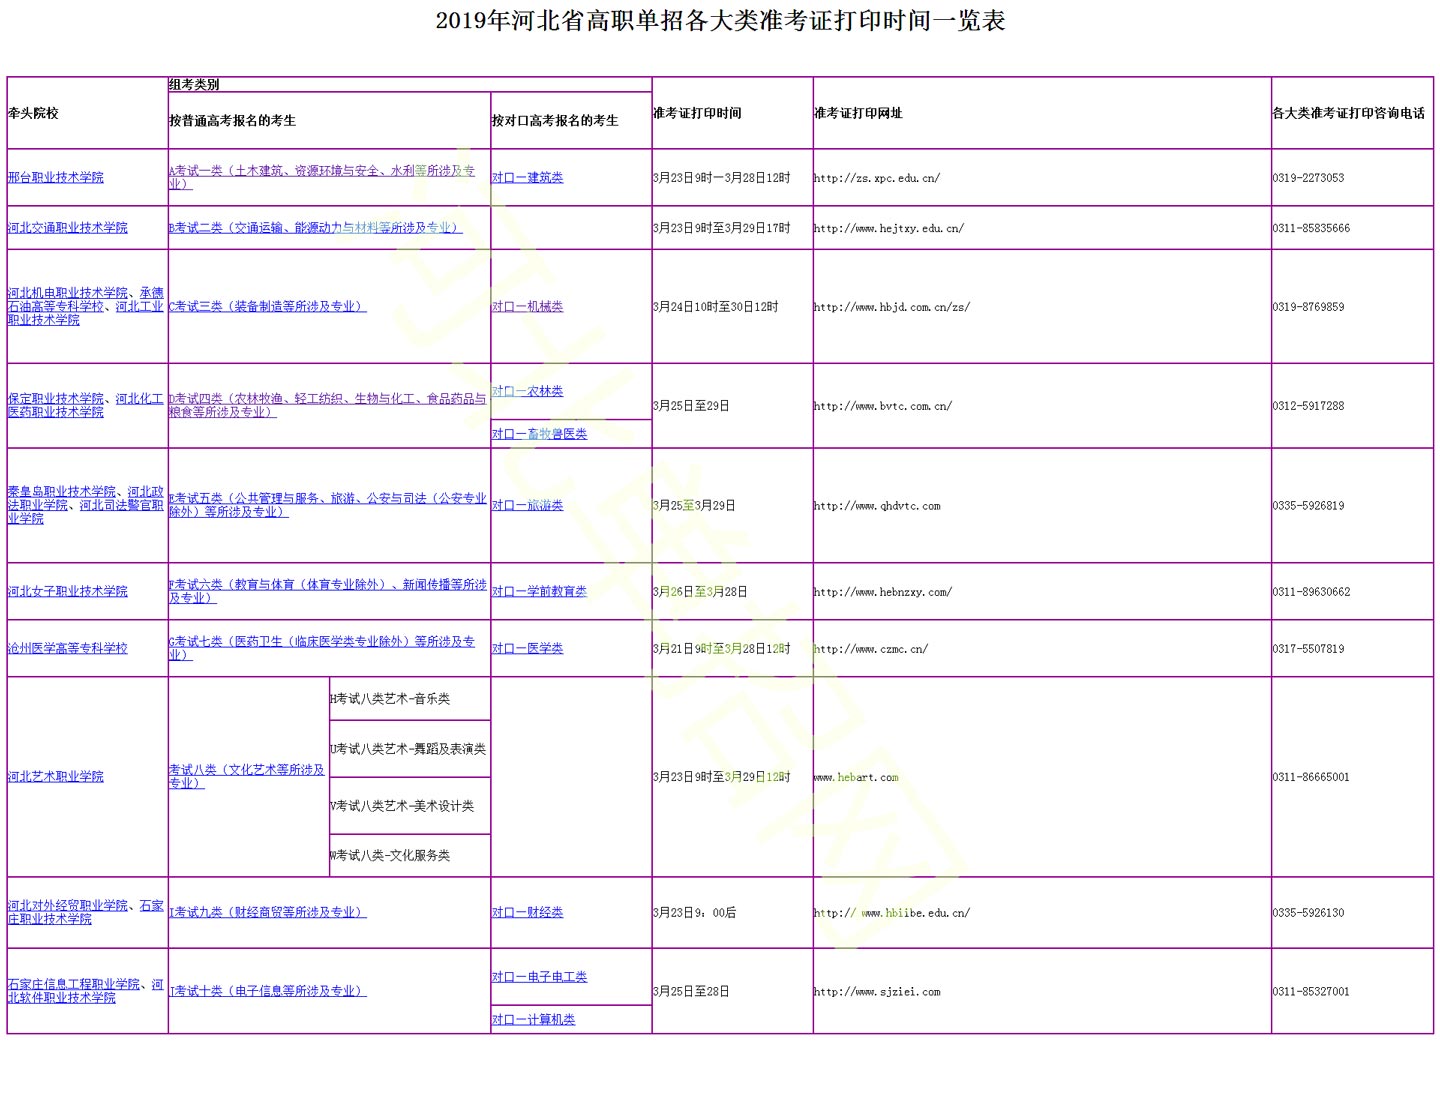Click phone number 0319-8769859
Image resolution: width=1440 pixels, height=1097 pixels.
1309,307
